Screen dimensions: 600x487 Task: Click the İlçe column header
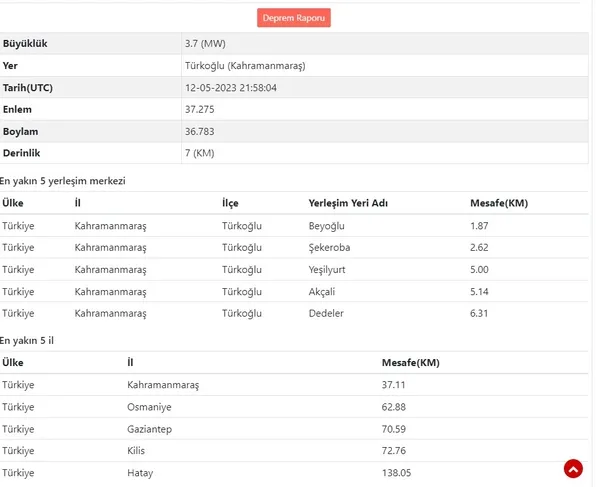click(x=230, y=203)
